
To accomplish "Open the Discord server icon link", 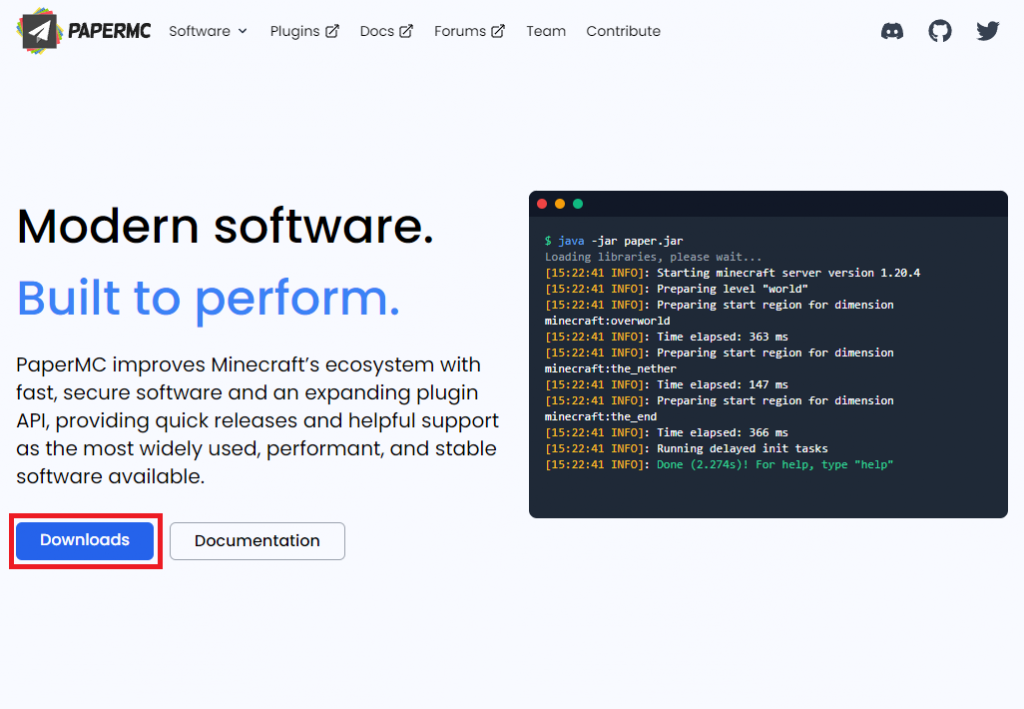I will click(892, 31).
